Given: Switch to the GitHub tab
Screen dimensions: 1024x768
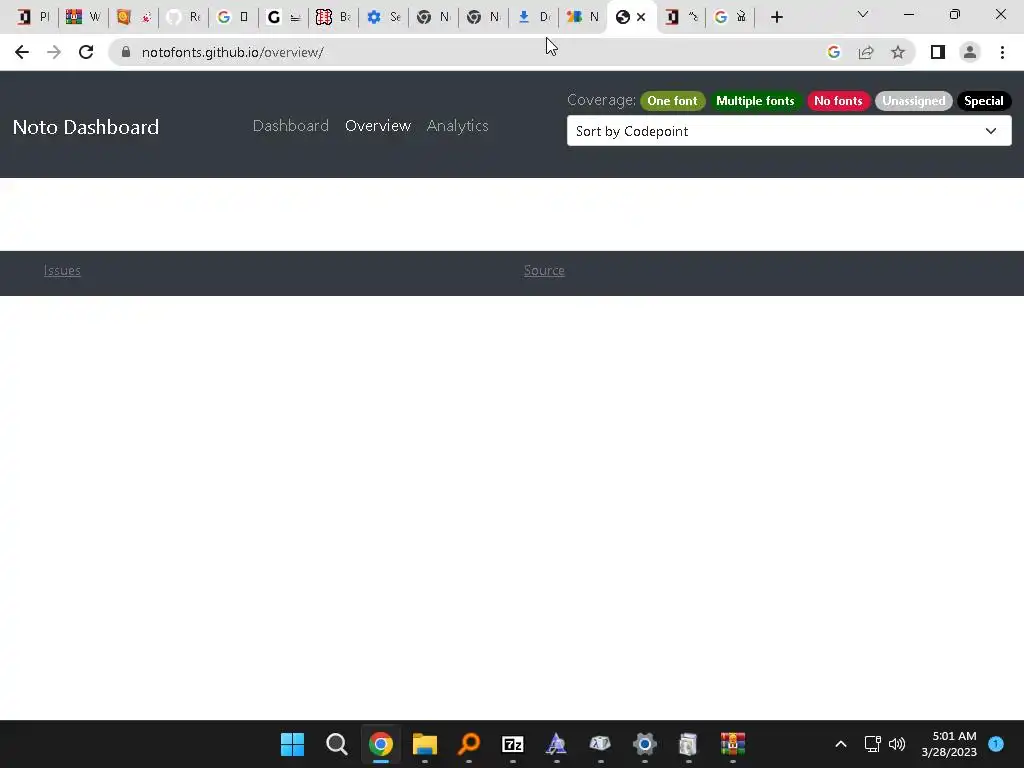Looking at the screenshot, I should 184,17.
